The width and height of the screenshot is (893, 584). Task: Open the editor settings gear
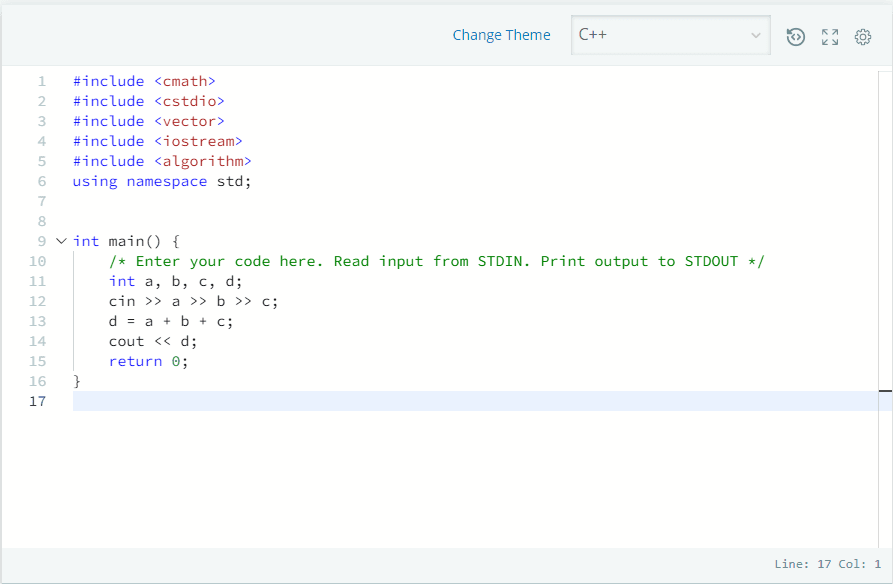862,37
